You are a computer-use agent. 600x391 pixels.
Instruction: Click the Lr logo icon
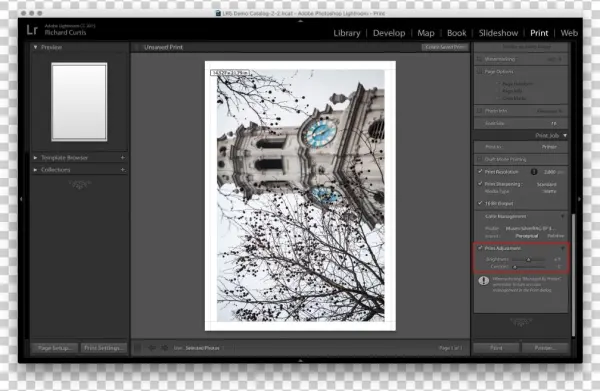32,29
